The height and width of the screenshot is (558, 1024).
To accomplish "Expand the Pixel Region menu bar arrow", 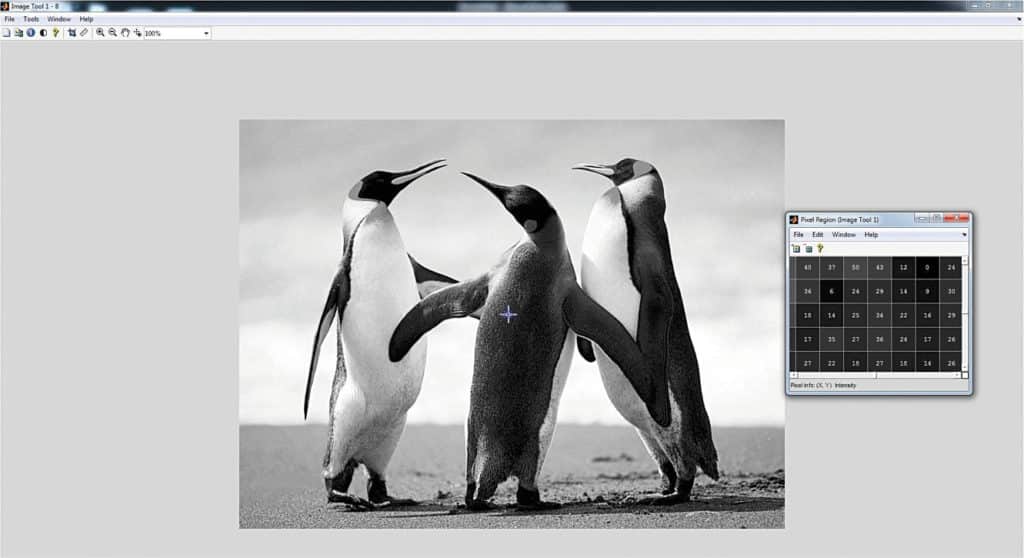I will tap(964, 235).
